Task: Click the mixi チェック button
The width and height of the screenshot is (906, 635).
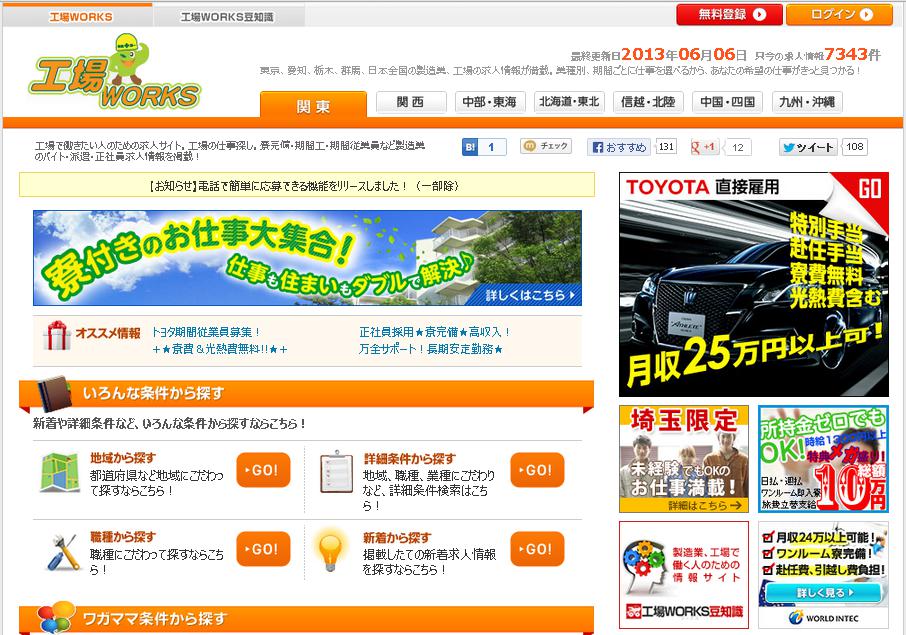Action: click(546, 146)
